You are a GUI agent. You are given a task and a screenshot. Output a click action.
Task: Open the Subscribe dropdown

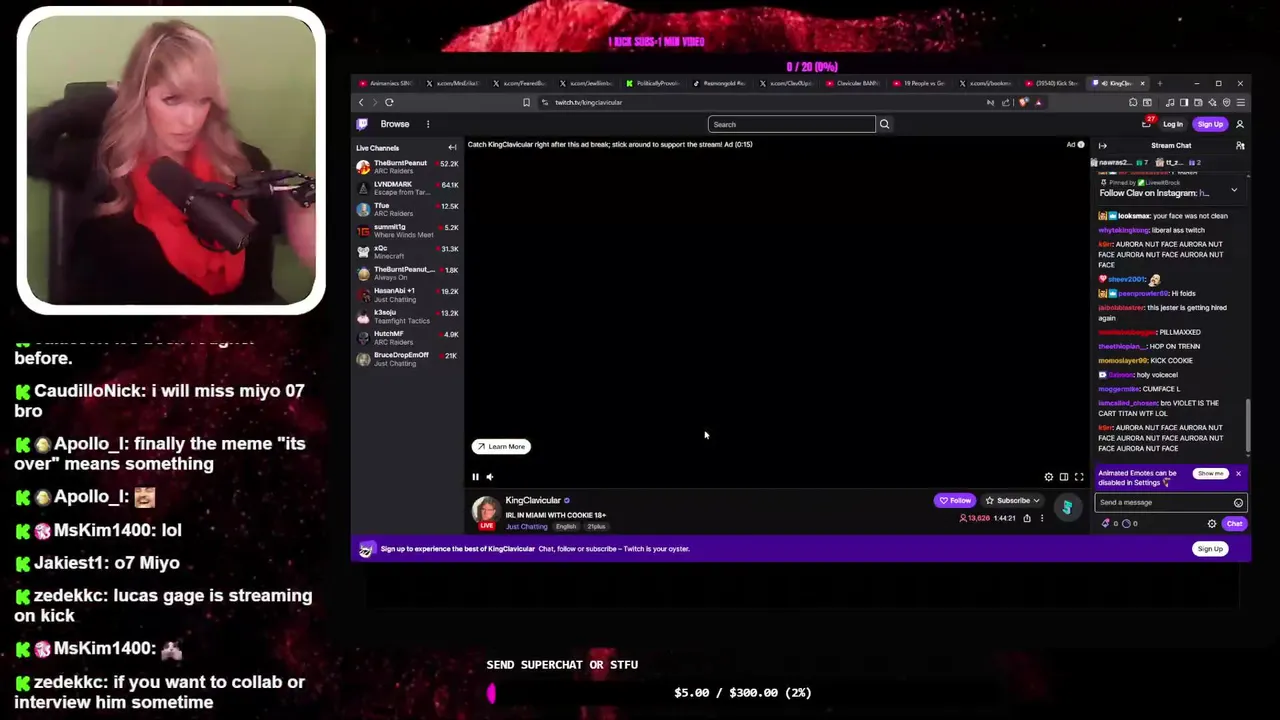pyautogui.click(x=1013, y=500)
